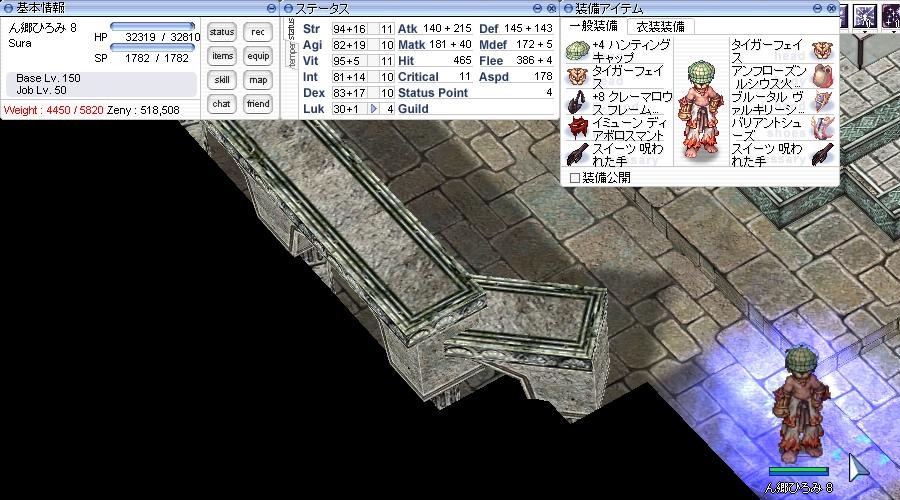Click the Agi value 82+19
The height and width of the screenshot is (500, 900).
click(x=349, y=45)
